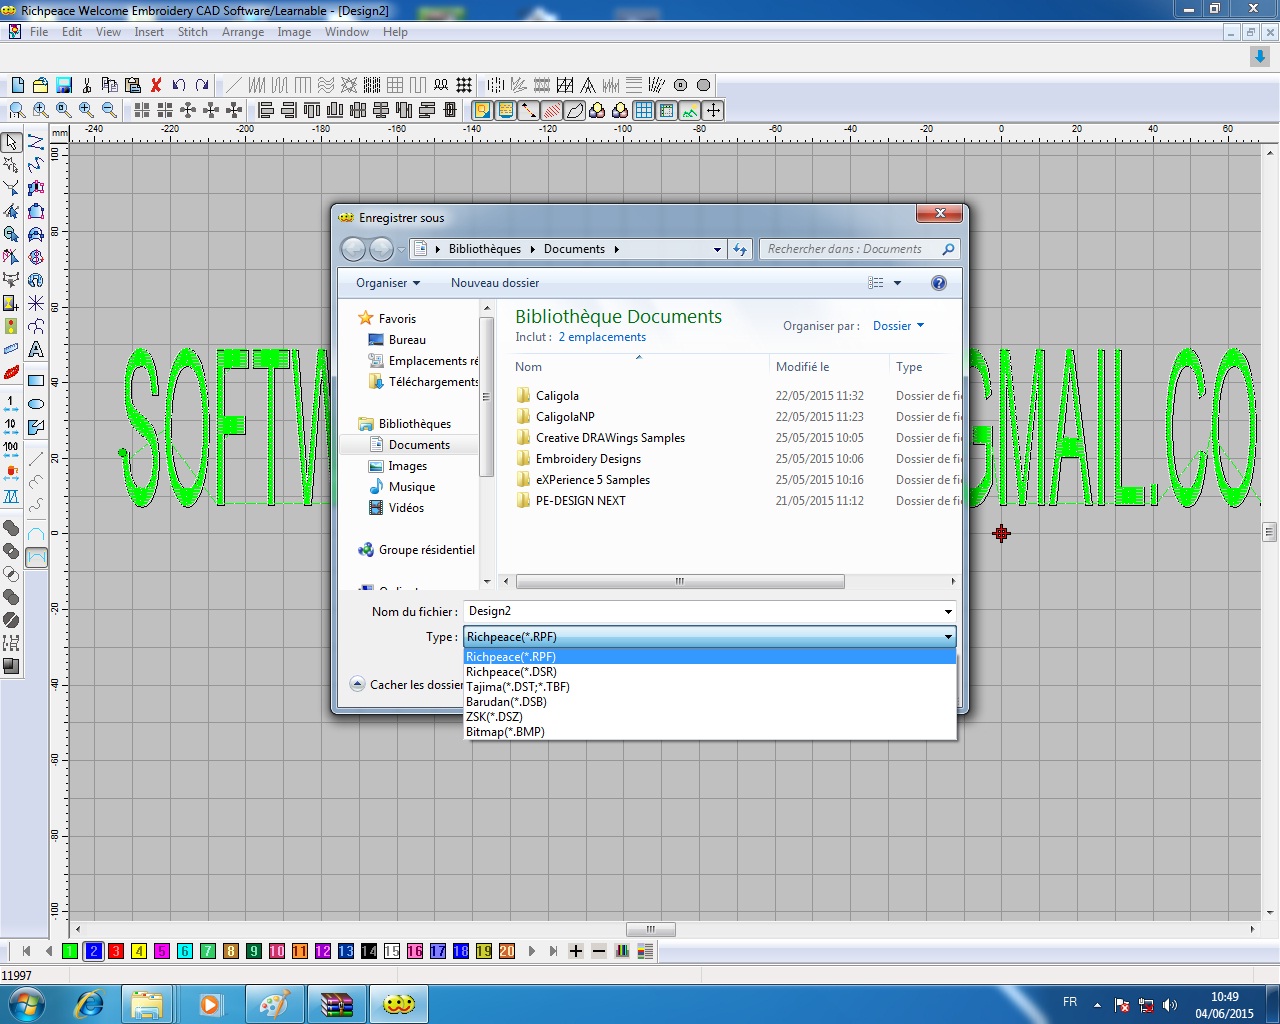Open the WinRAR taskbar icon
This screenshot has height=1024, width=1280.
[x=337, y=1004]
